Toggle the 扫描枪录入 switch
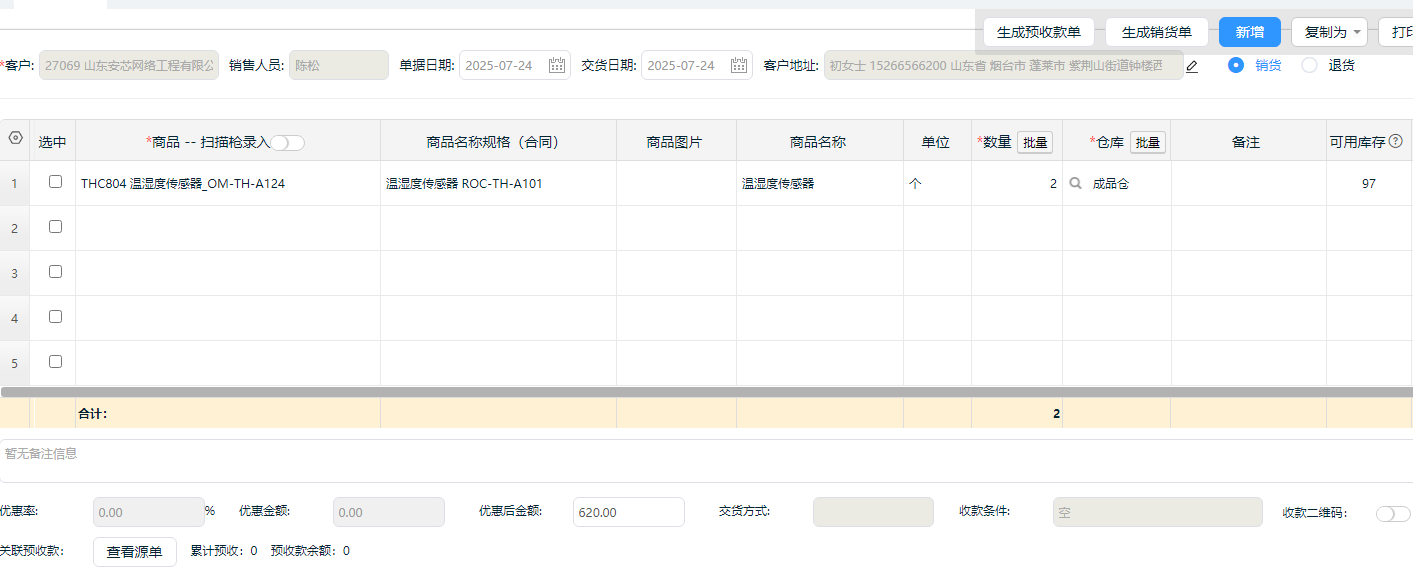This screenshot has width=1413, height=572. [288, 143]
